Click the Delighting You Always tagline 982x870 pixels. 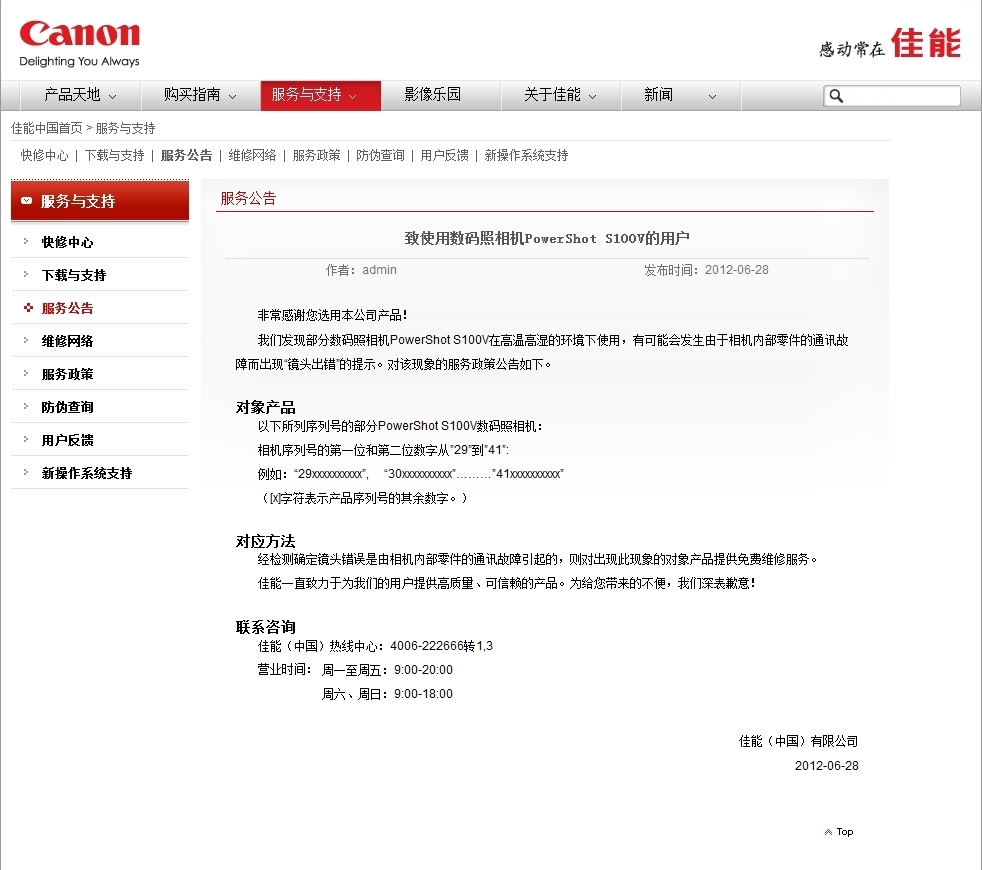(80, 61)
